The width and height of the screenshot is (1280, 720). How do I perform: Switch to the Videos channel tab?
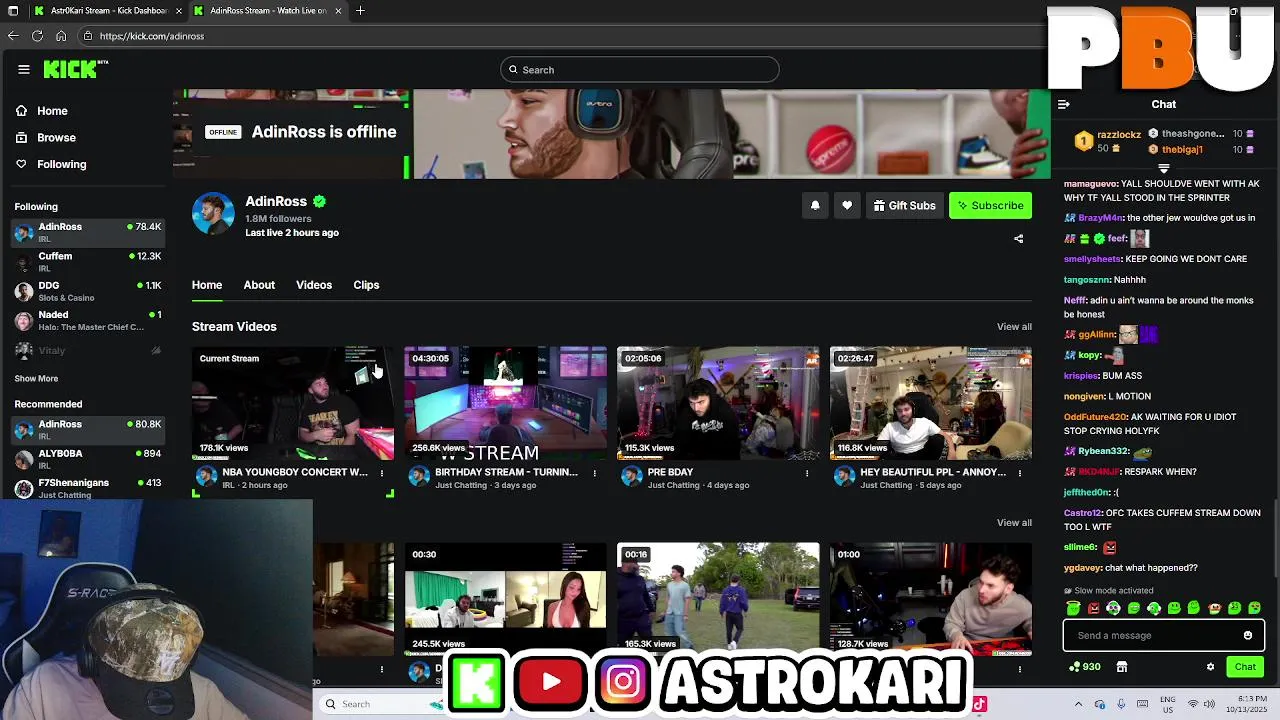[314, 285]
